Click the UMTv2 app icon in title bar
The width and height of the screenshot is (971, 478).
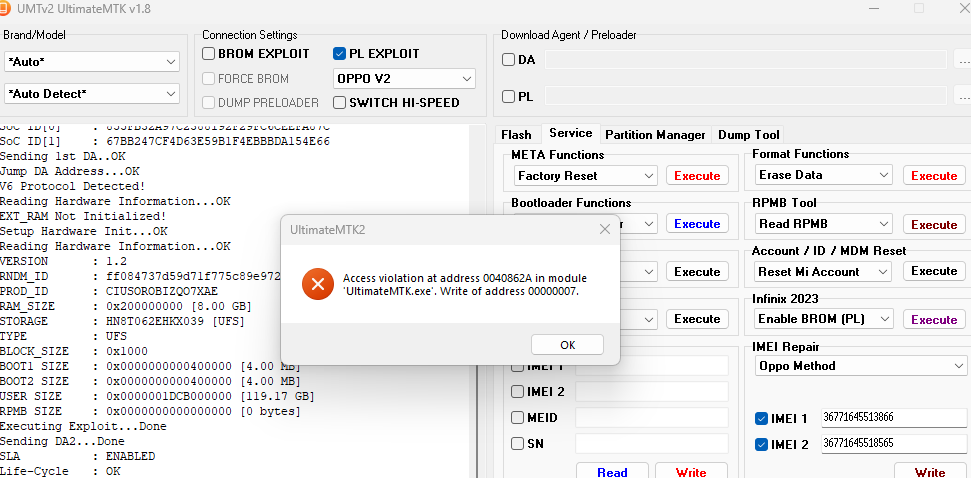5,8
